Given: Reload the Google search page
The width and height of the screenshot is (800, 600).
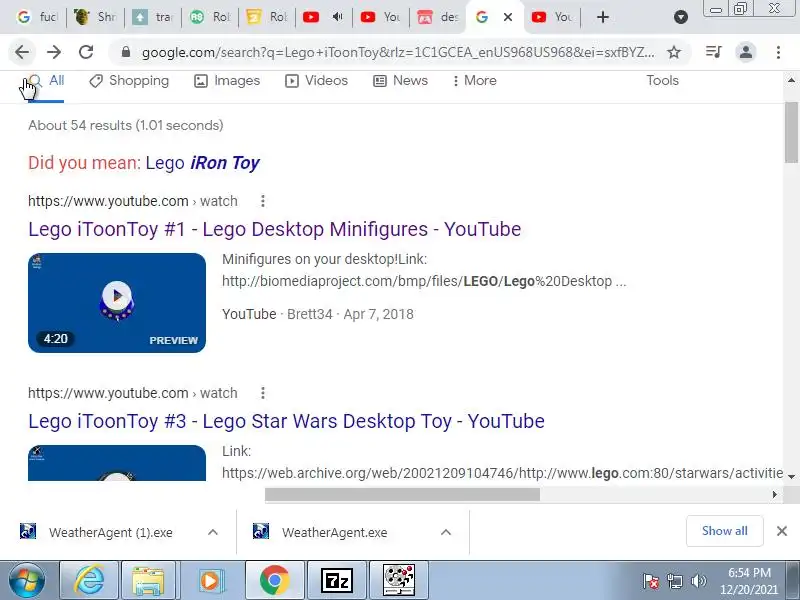Looking at the screenshot, I should coord(86,52).
